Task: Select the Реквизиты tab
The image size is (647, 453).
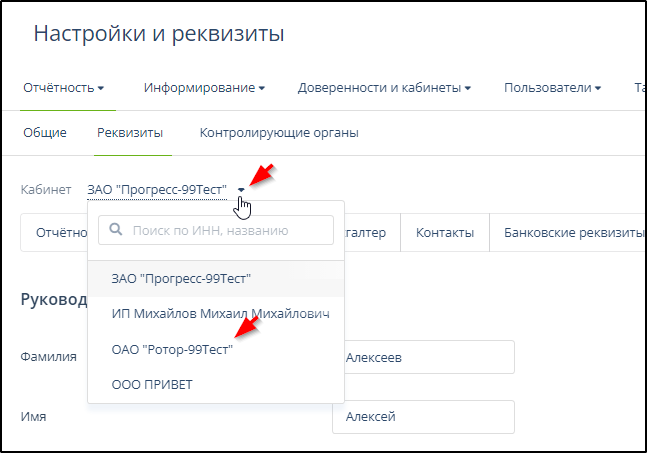Action: pos(129,132)
